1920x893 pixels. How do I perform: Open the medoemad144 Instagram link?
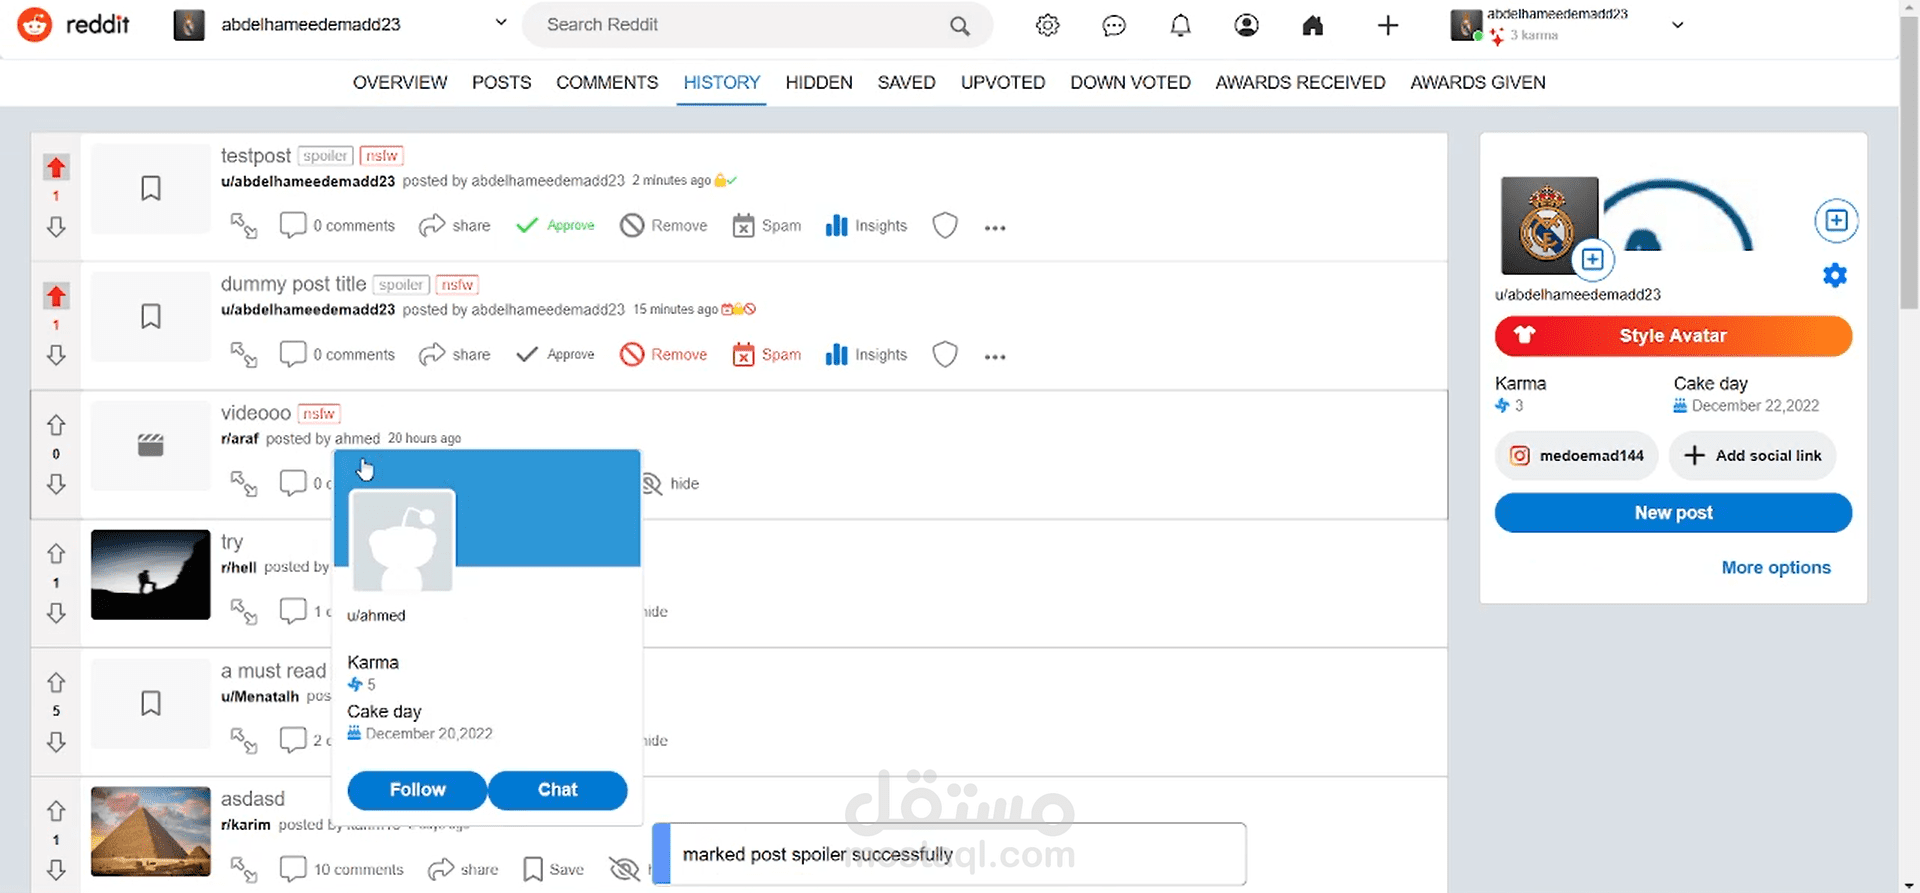(x=1576, y=456)
